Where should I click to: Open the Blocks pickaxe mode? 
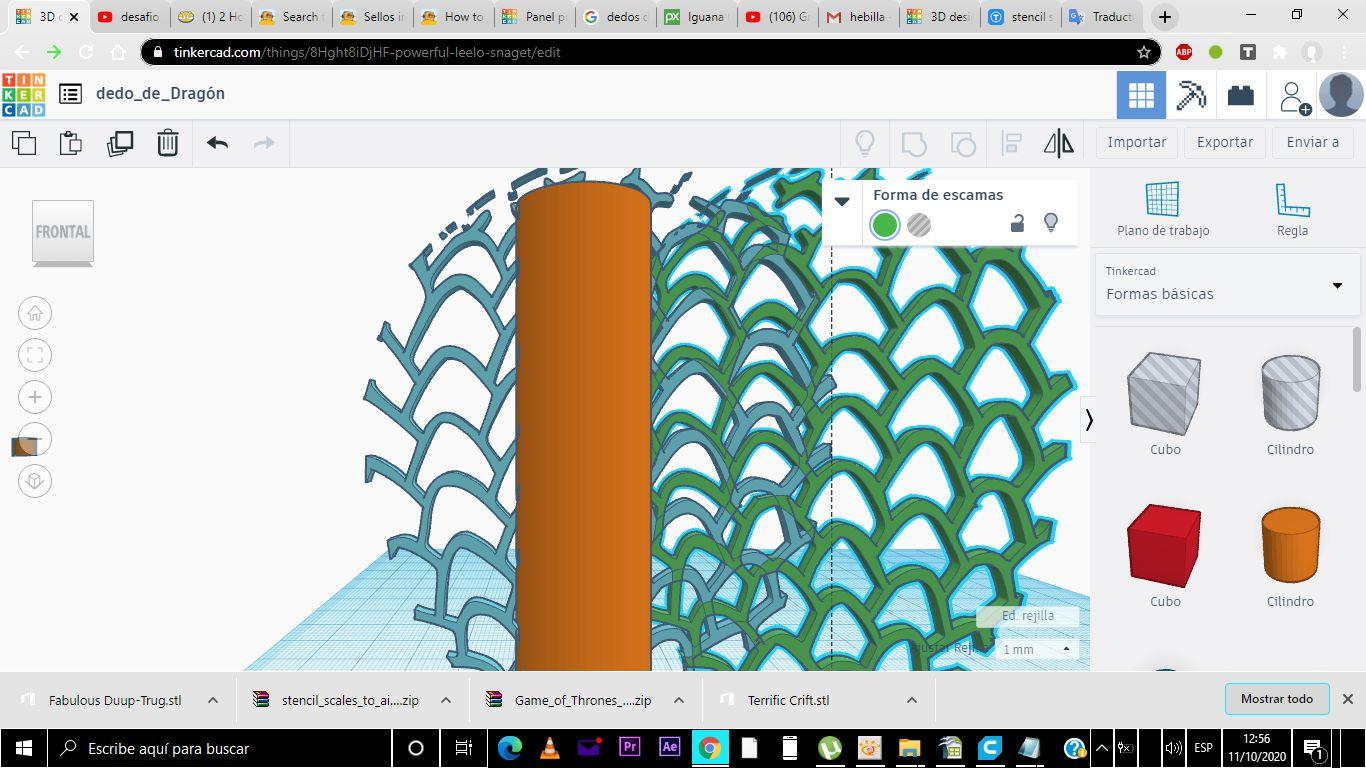pyautogui.click(x=1191, y=95)
